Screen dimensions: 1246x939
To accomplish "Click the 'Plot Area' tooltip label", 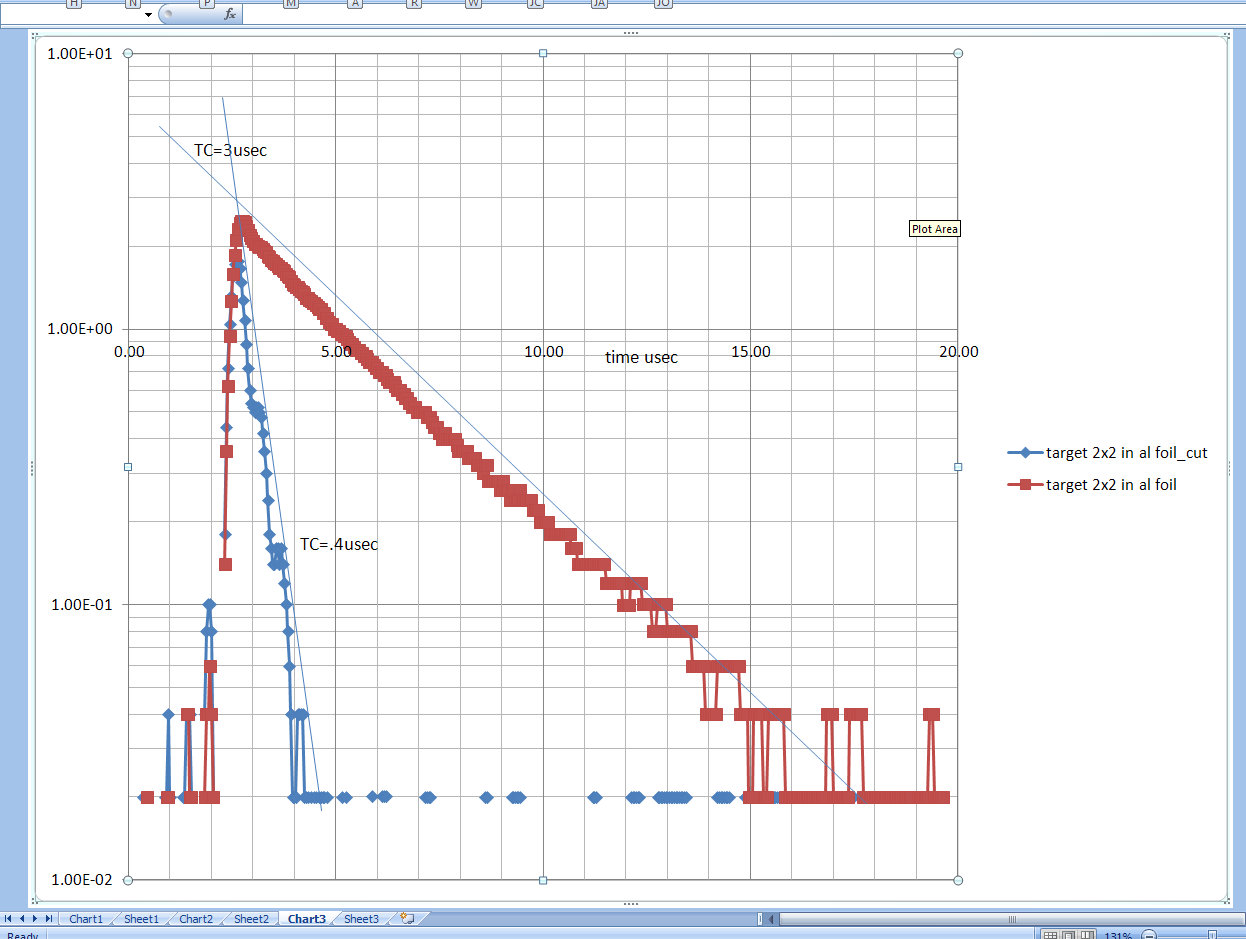I will point(935,229).
